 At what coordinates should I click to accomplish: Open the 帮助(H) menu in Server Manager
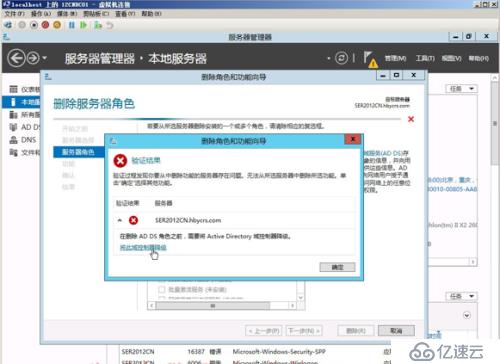479,58
